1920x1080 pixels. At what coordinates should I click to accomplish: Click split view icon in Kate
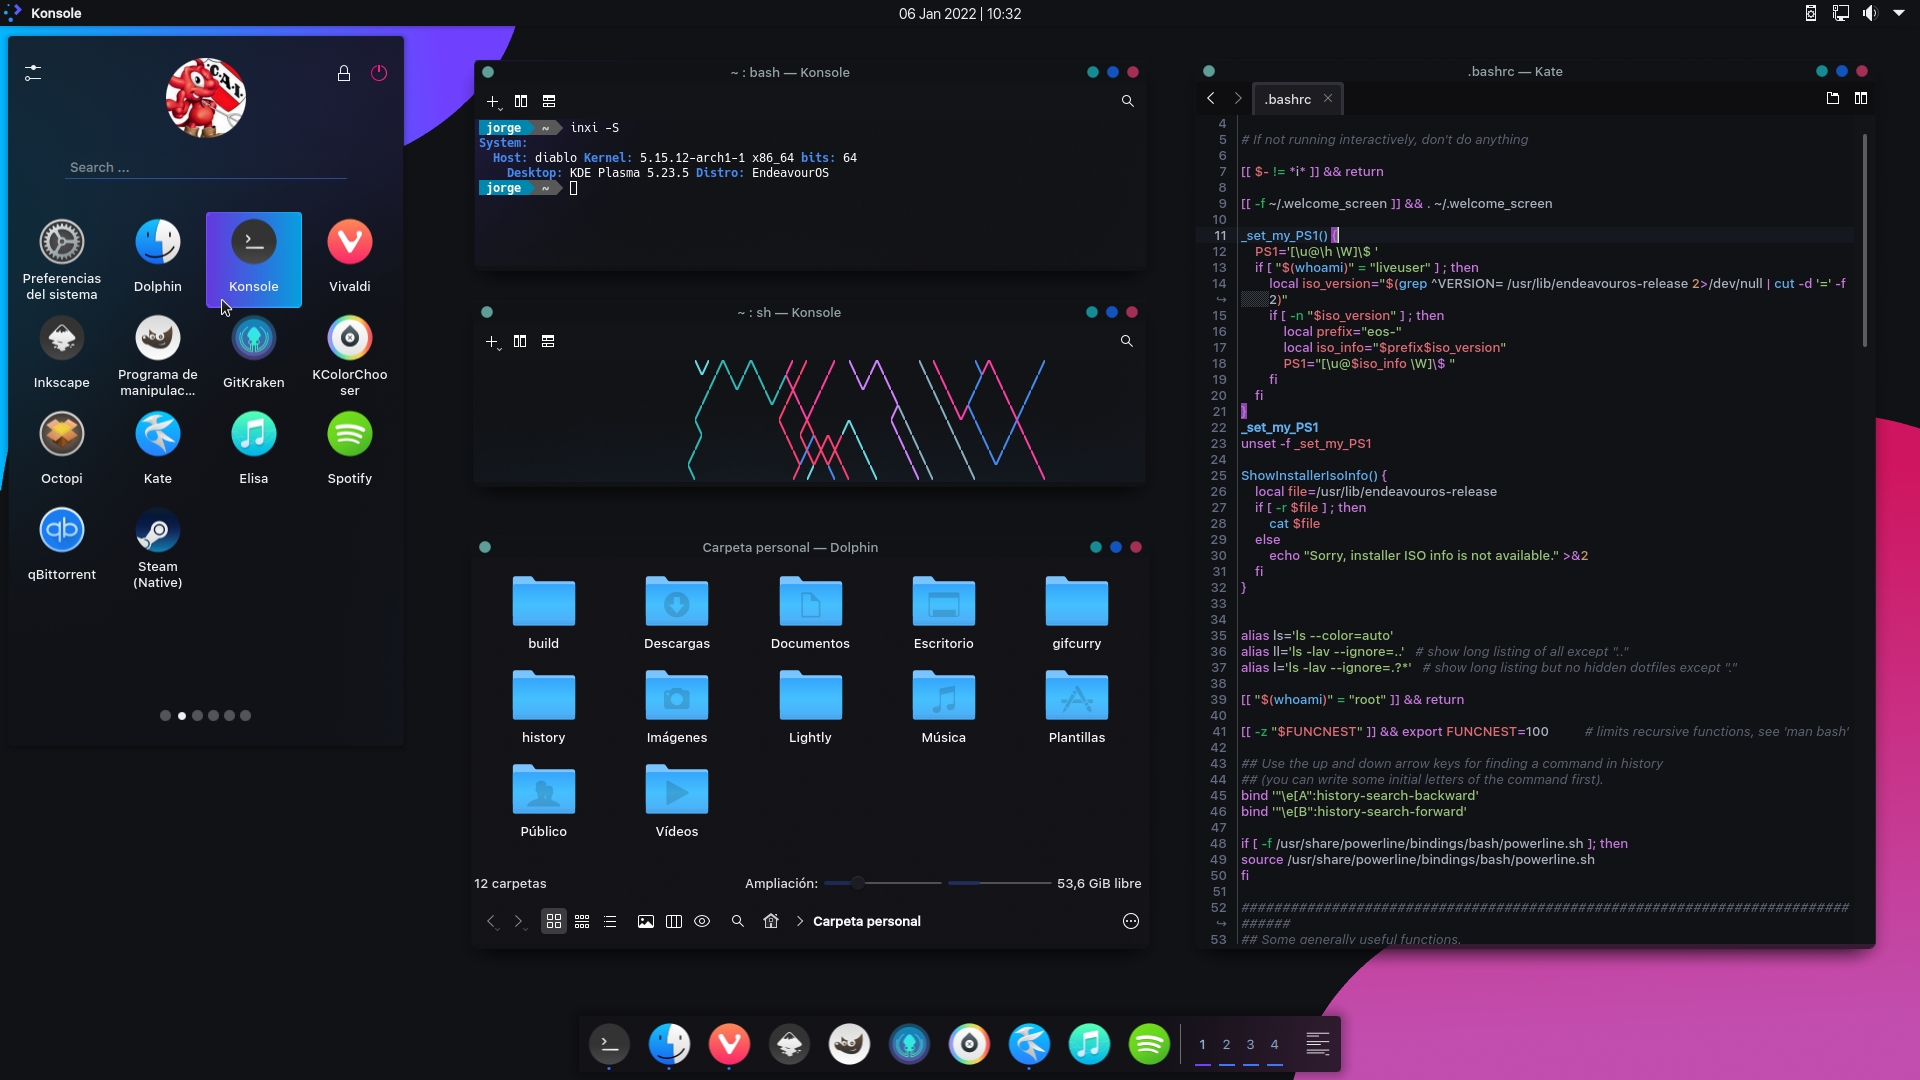(x=1861, y=98)
